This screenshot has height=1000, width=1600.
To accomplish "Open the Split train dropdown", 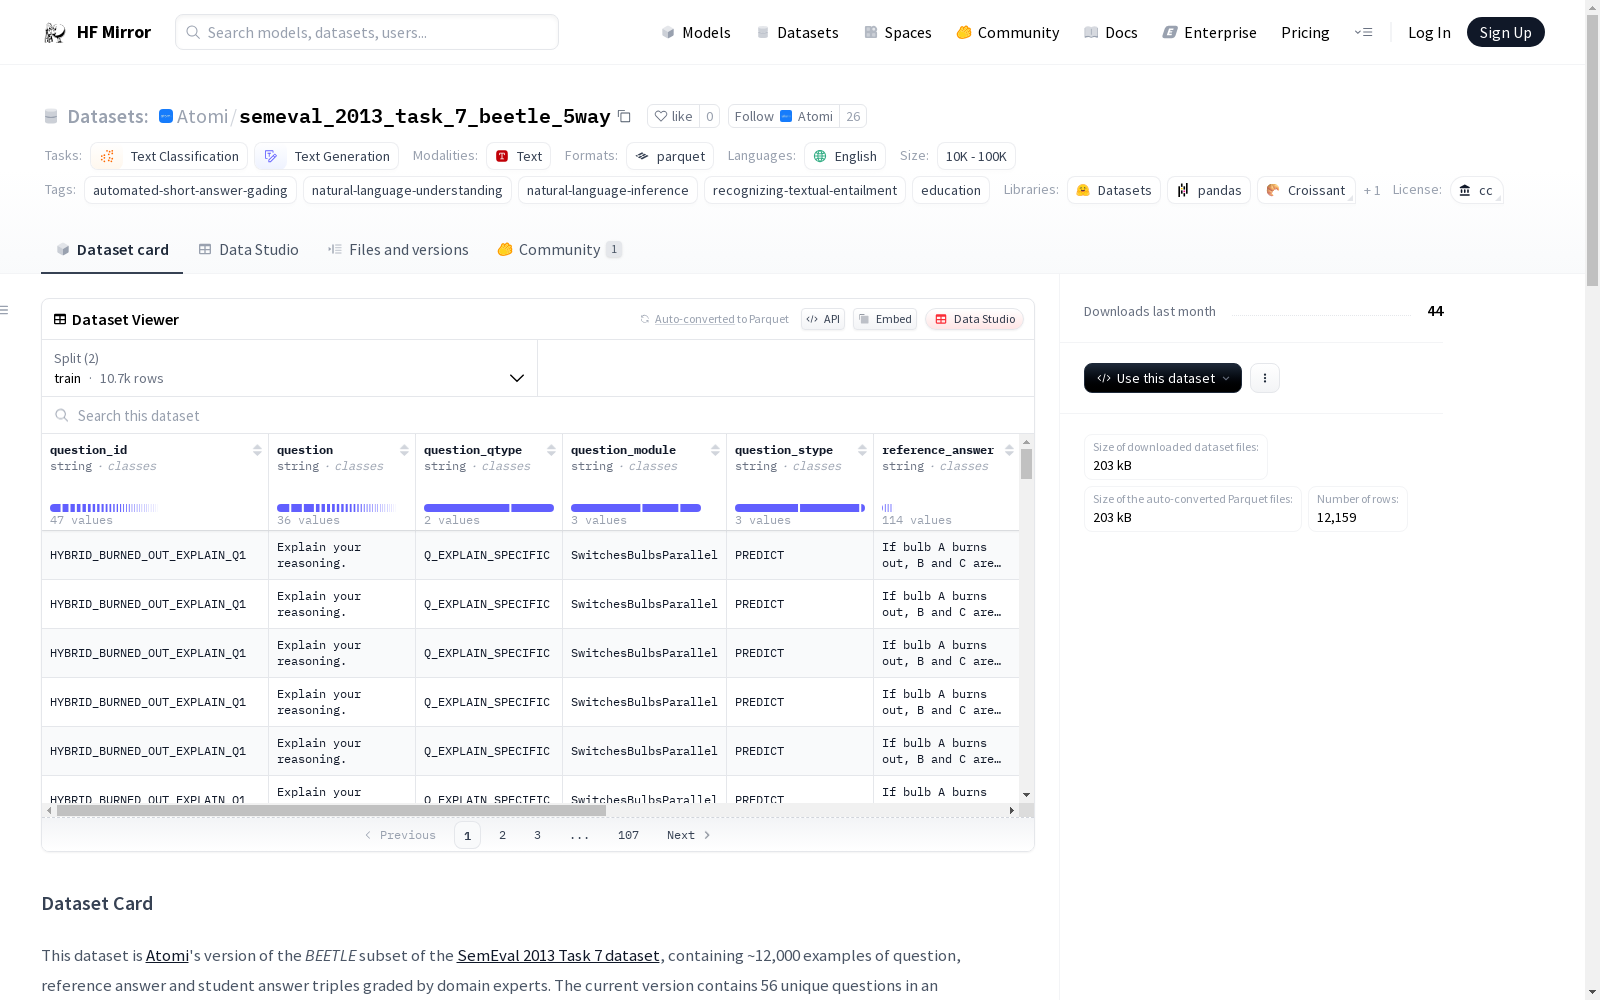I will (290, 368).
